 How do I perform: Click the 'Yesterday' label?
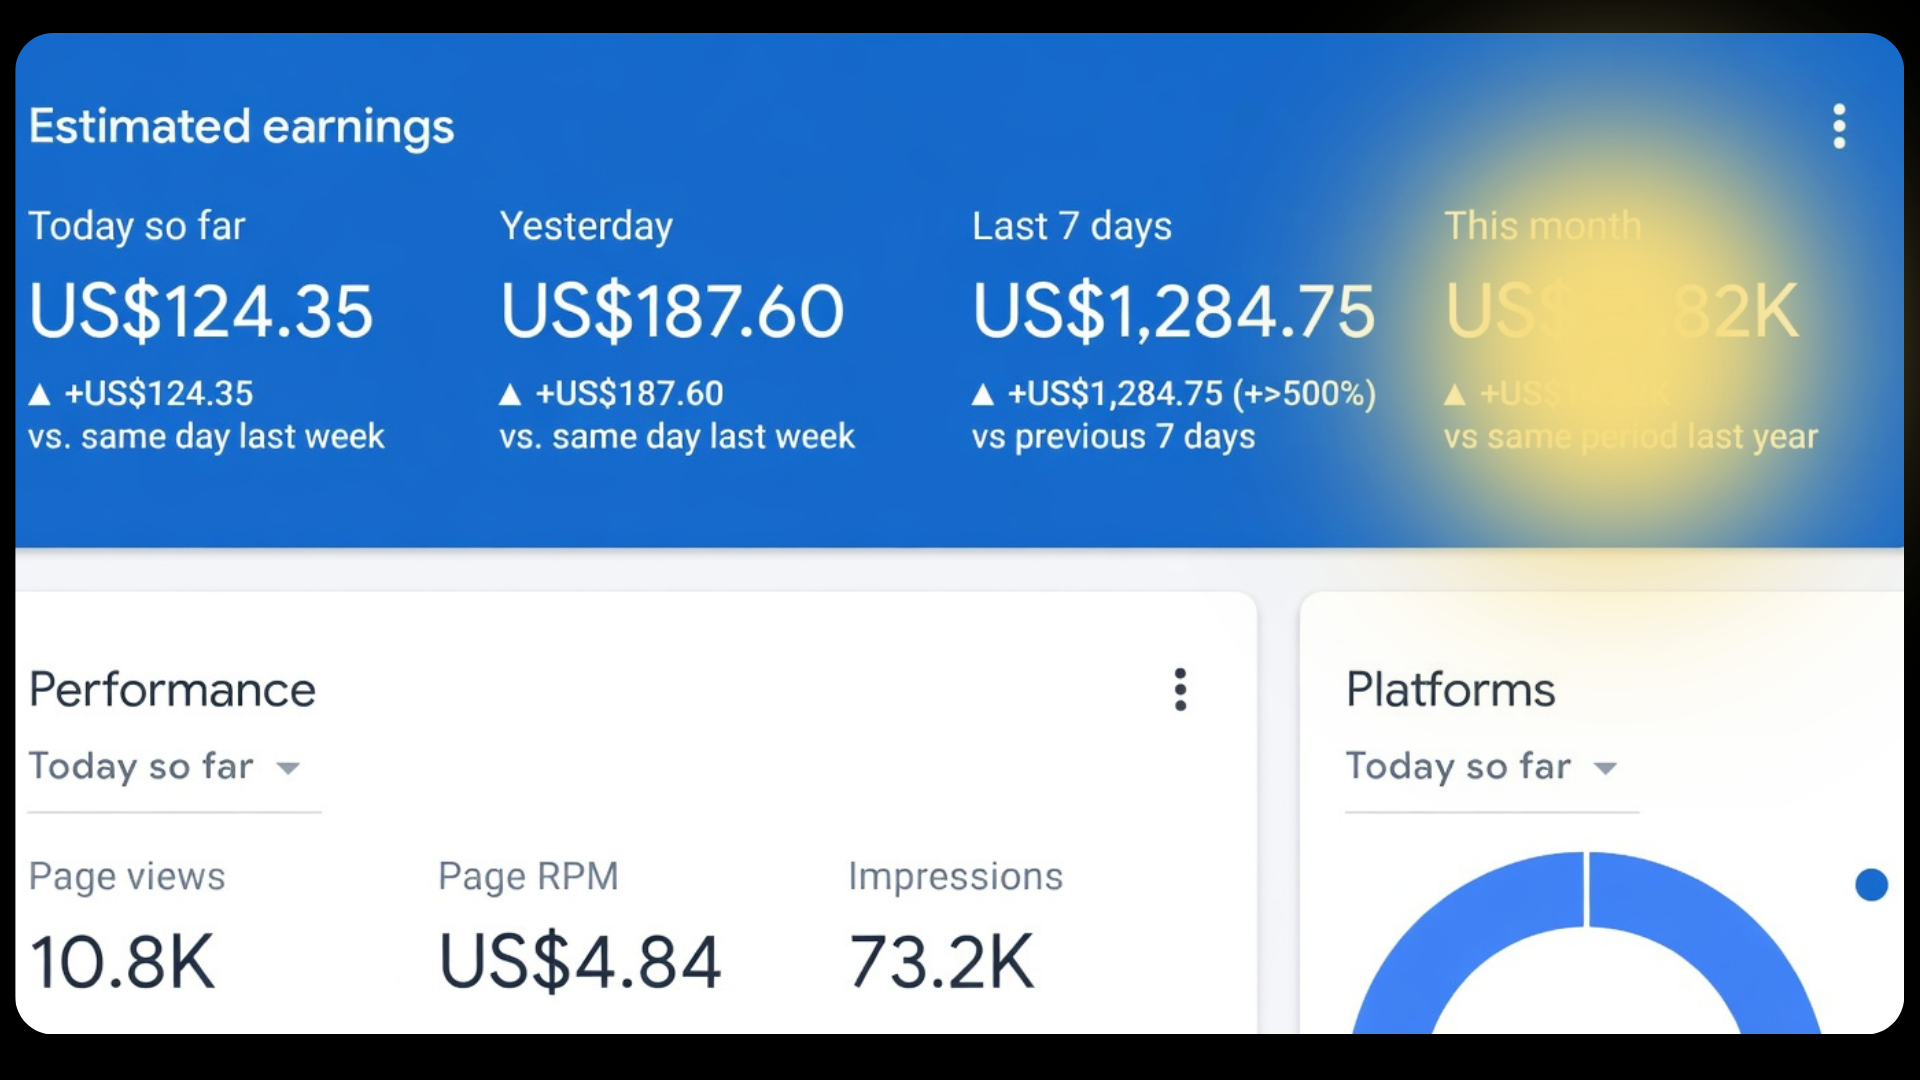tap(586, 227)
